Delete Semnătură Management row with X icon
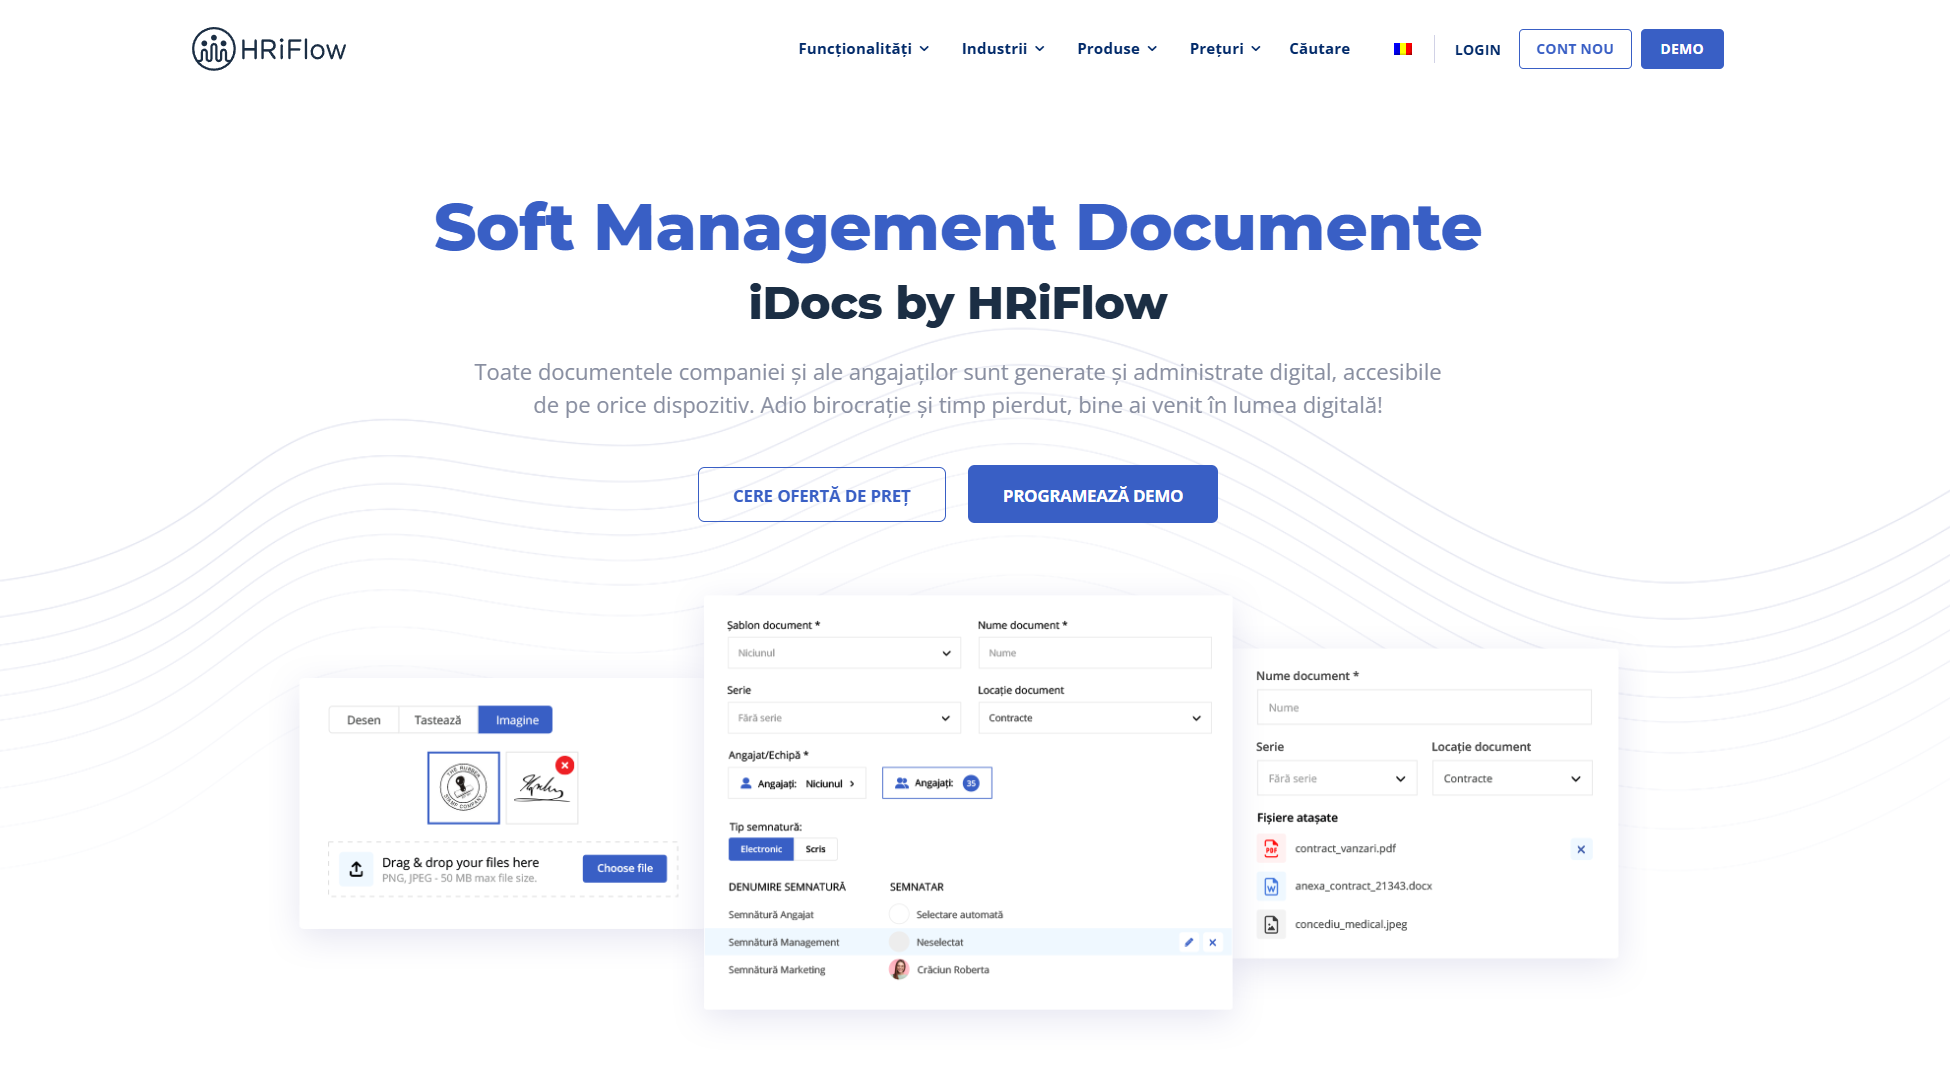Screen dimensions: 1950x1080 1213,942
